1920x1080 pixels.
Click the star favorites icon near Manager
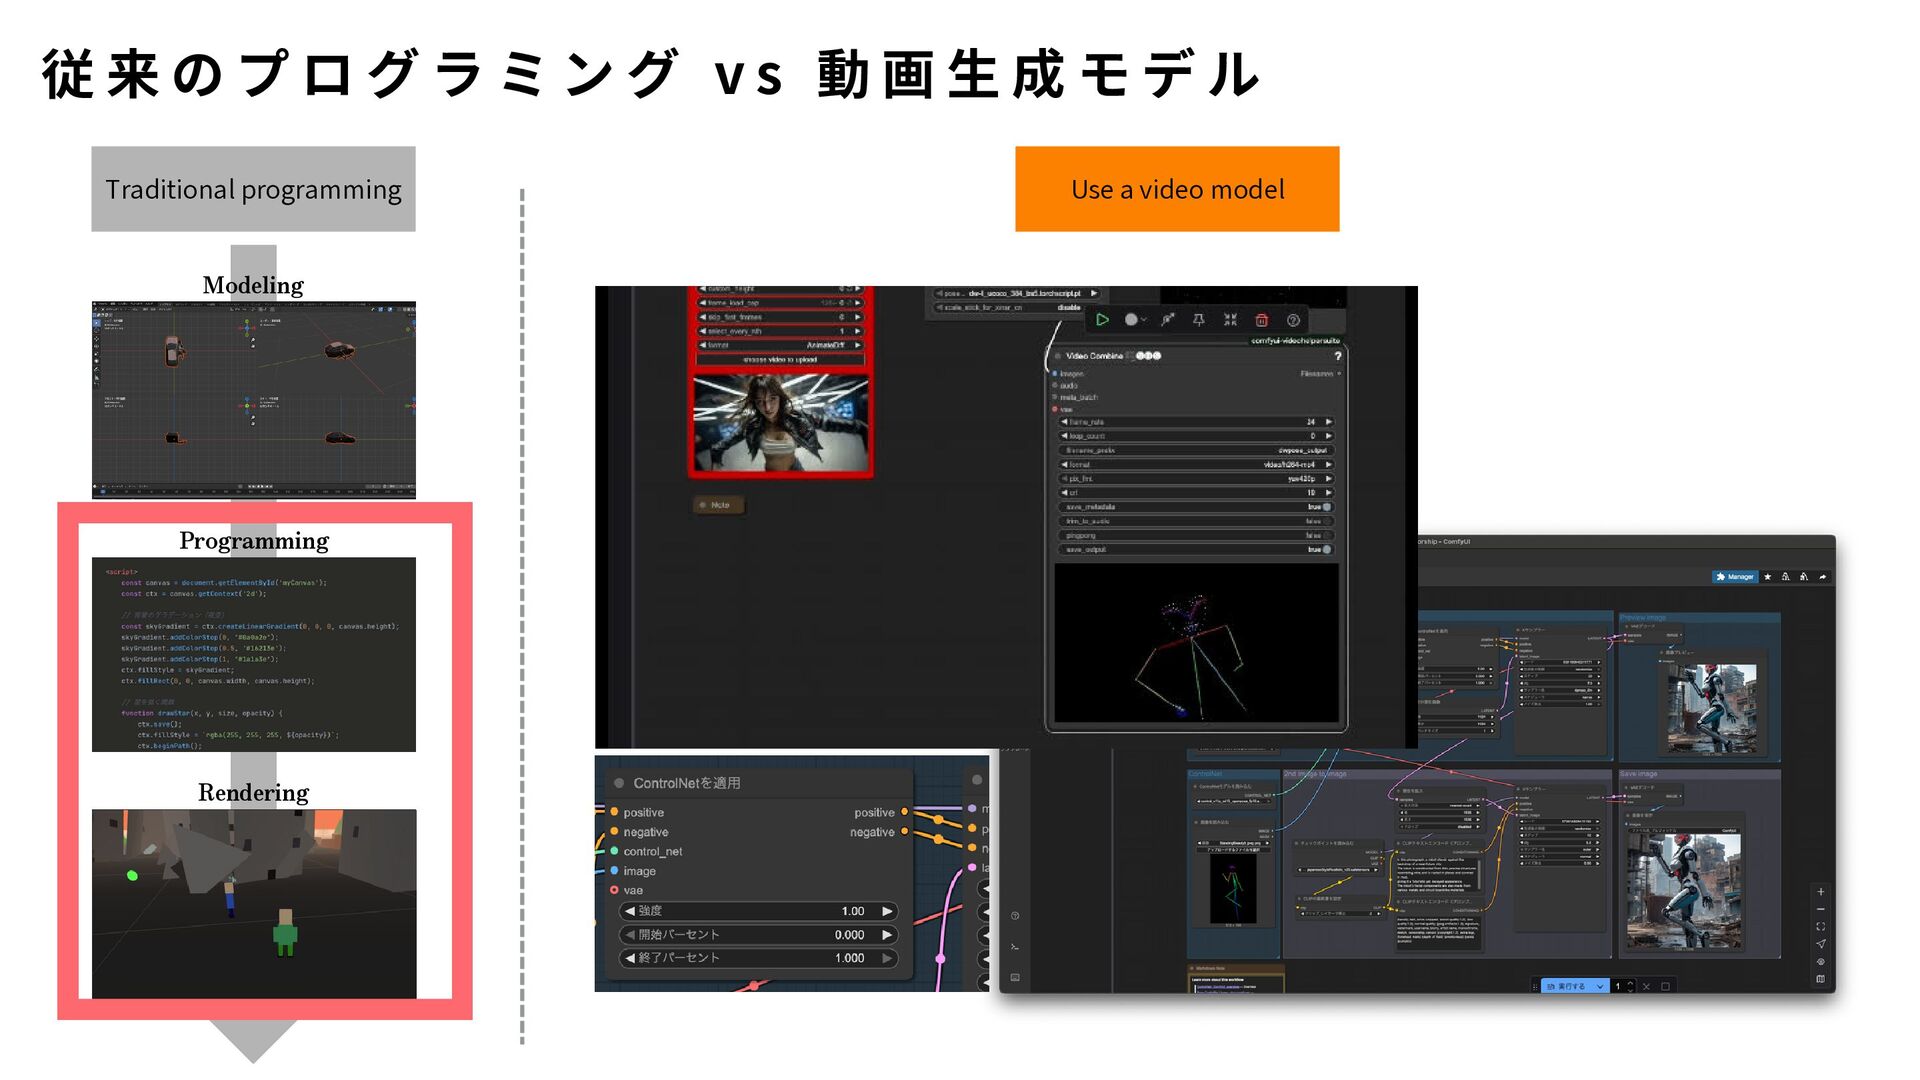[1767, 577]
